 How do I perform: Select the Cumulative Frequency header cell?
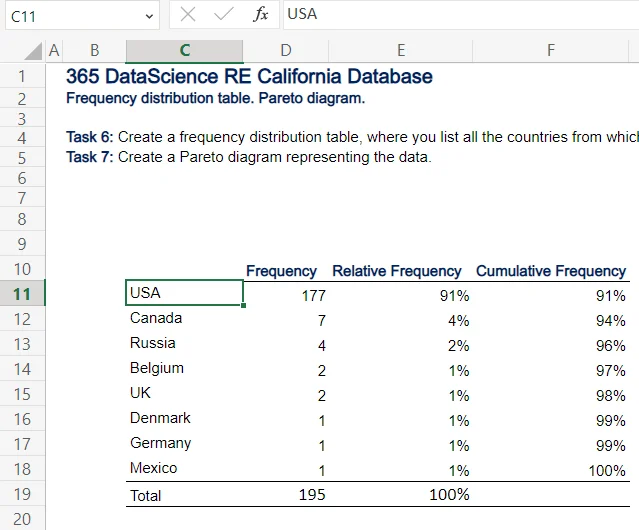tap(551, 271)
